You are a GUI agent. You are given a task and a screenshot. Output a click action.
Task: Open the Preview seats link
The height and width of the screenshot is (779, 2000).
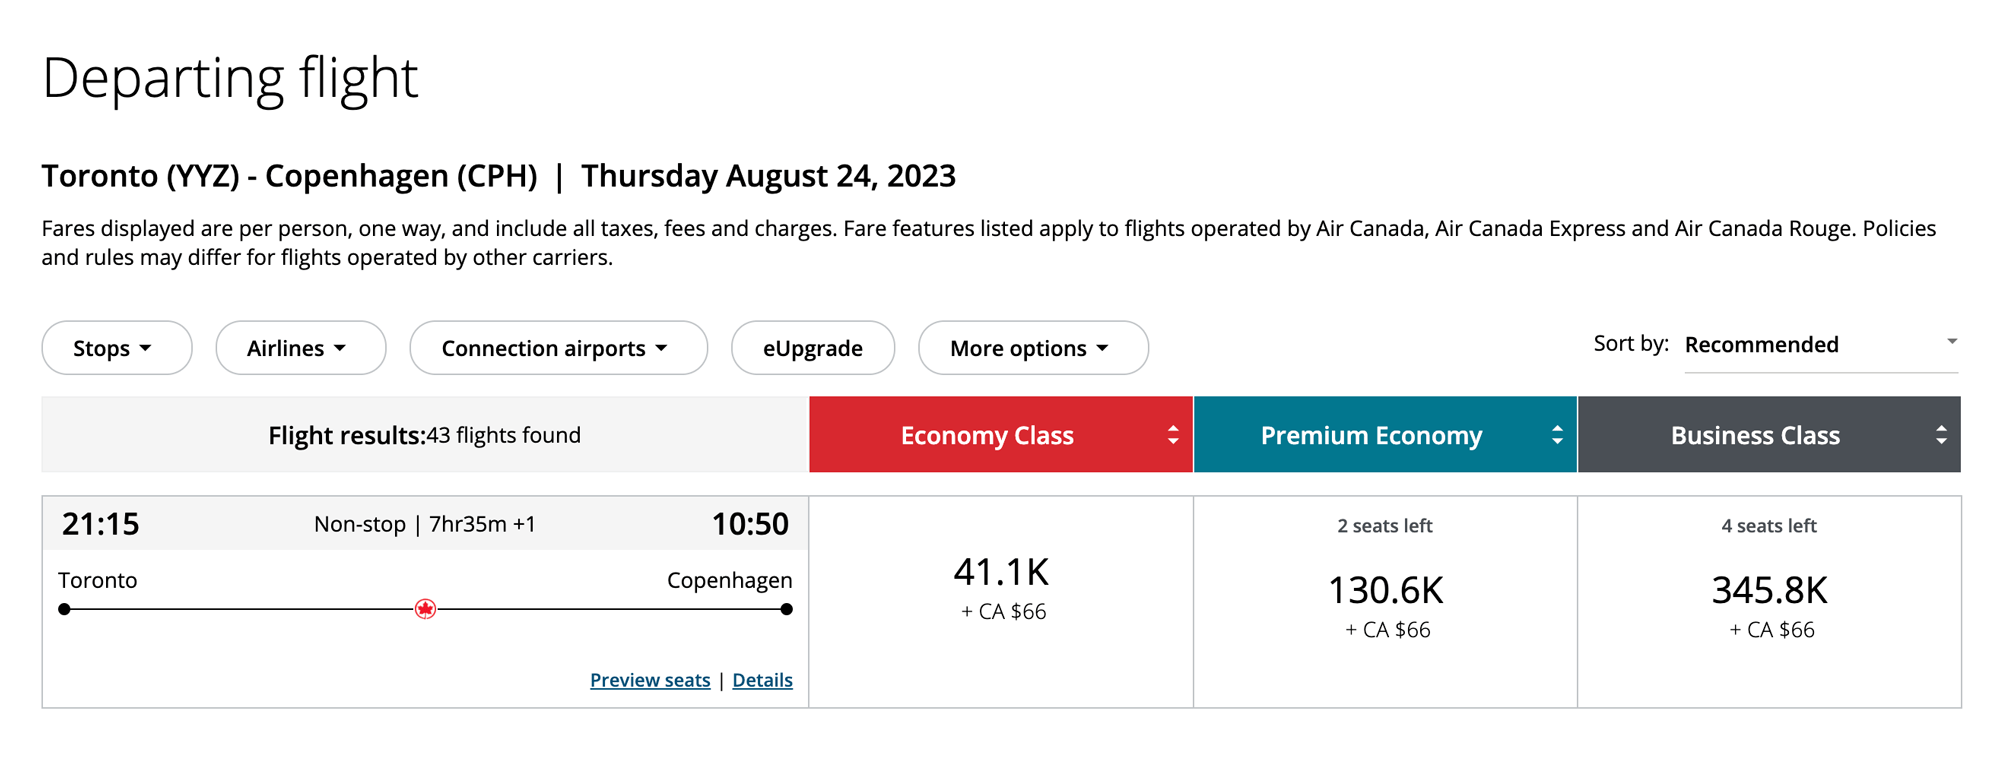pos(650,680)
